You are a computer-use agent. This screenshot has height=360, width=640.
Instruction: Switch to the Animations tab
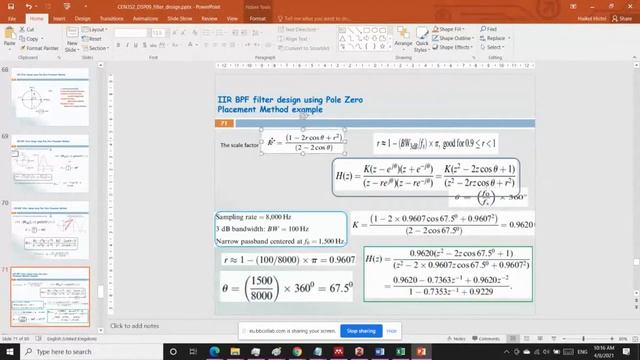145,19
